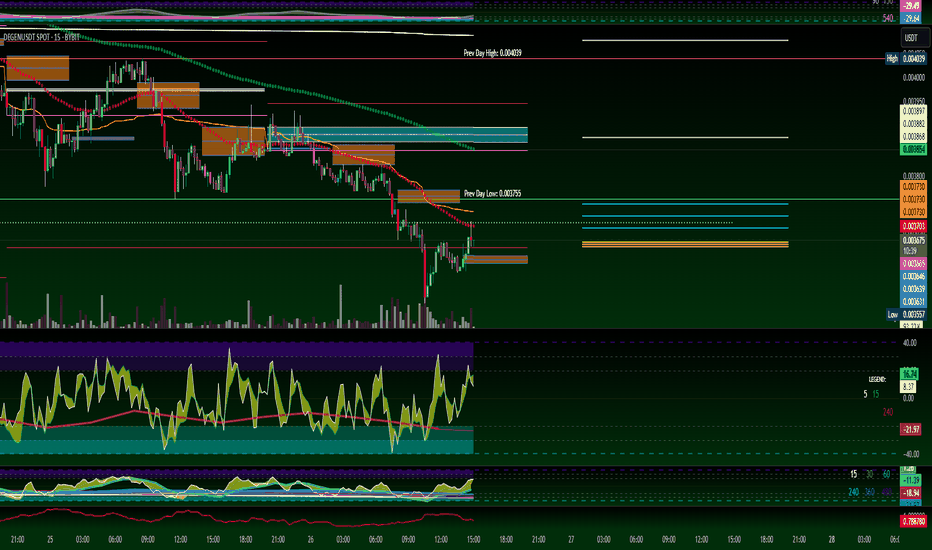The image size is (932, 550).
Task: Click the green 16.24 oscillator value label
Action: tap(909, 374)
